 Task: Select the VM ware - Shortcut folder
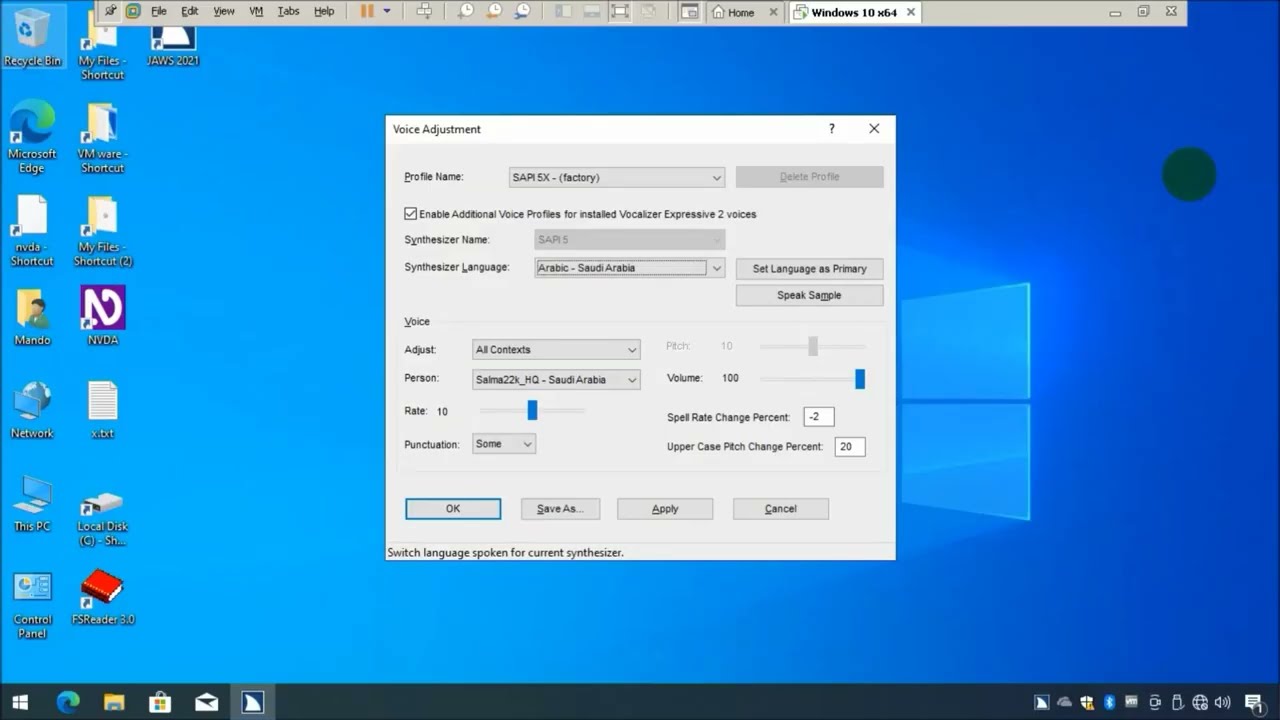pyautogui.click(x=102, y=137)
